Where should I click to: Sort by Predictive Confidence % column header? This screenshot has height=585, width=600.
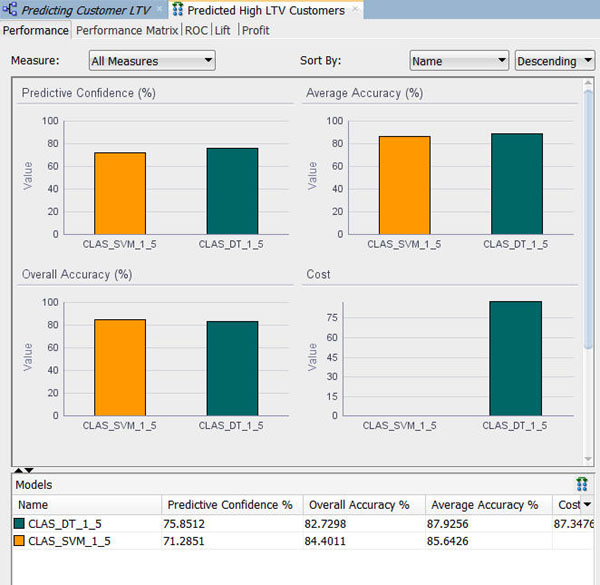click(x=230, y=505)
